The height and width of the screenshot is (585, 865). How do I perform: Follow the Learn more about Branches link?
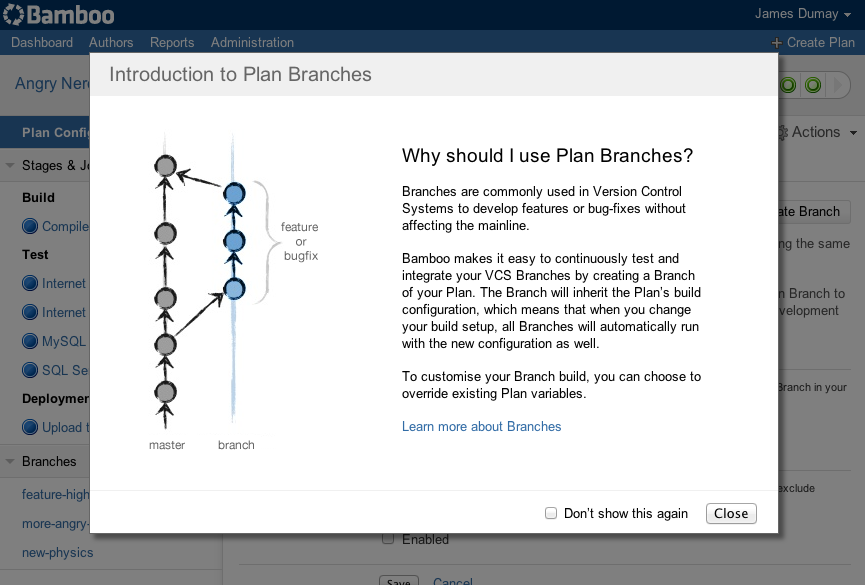(481, 426)
